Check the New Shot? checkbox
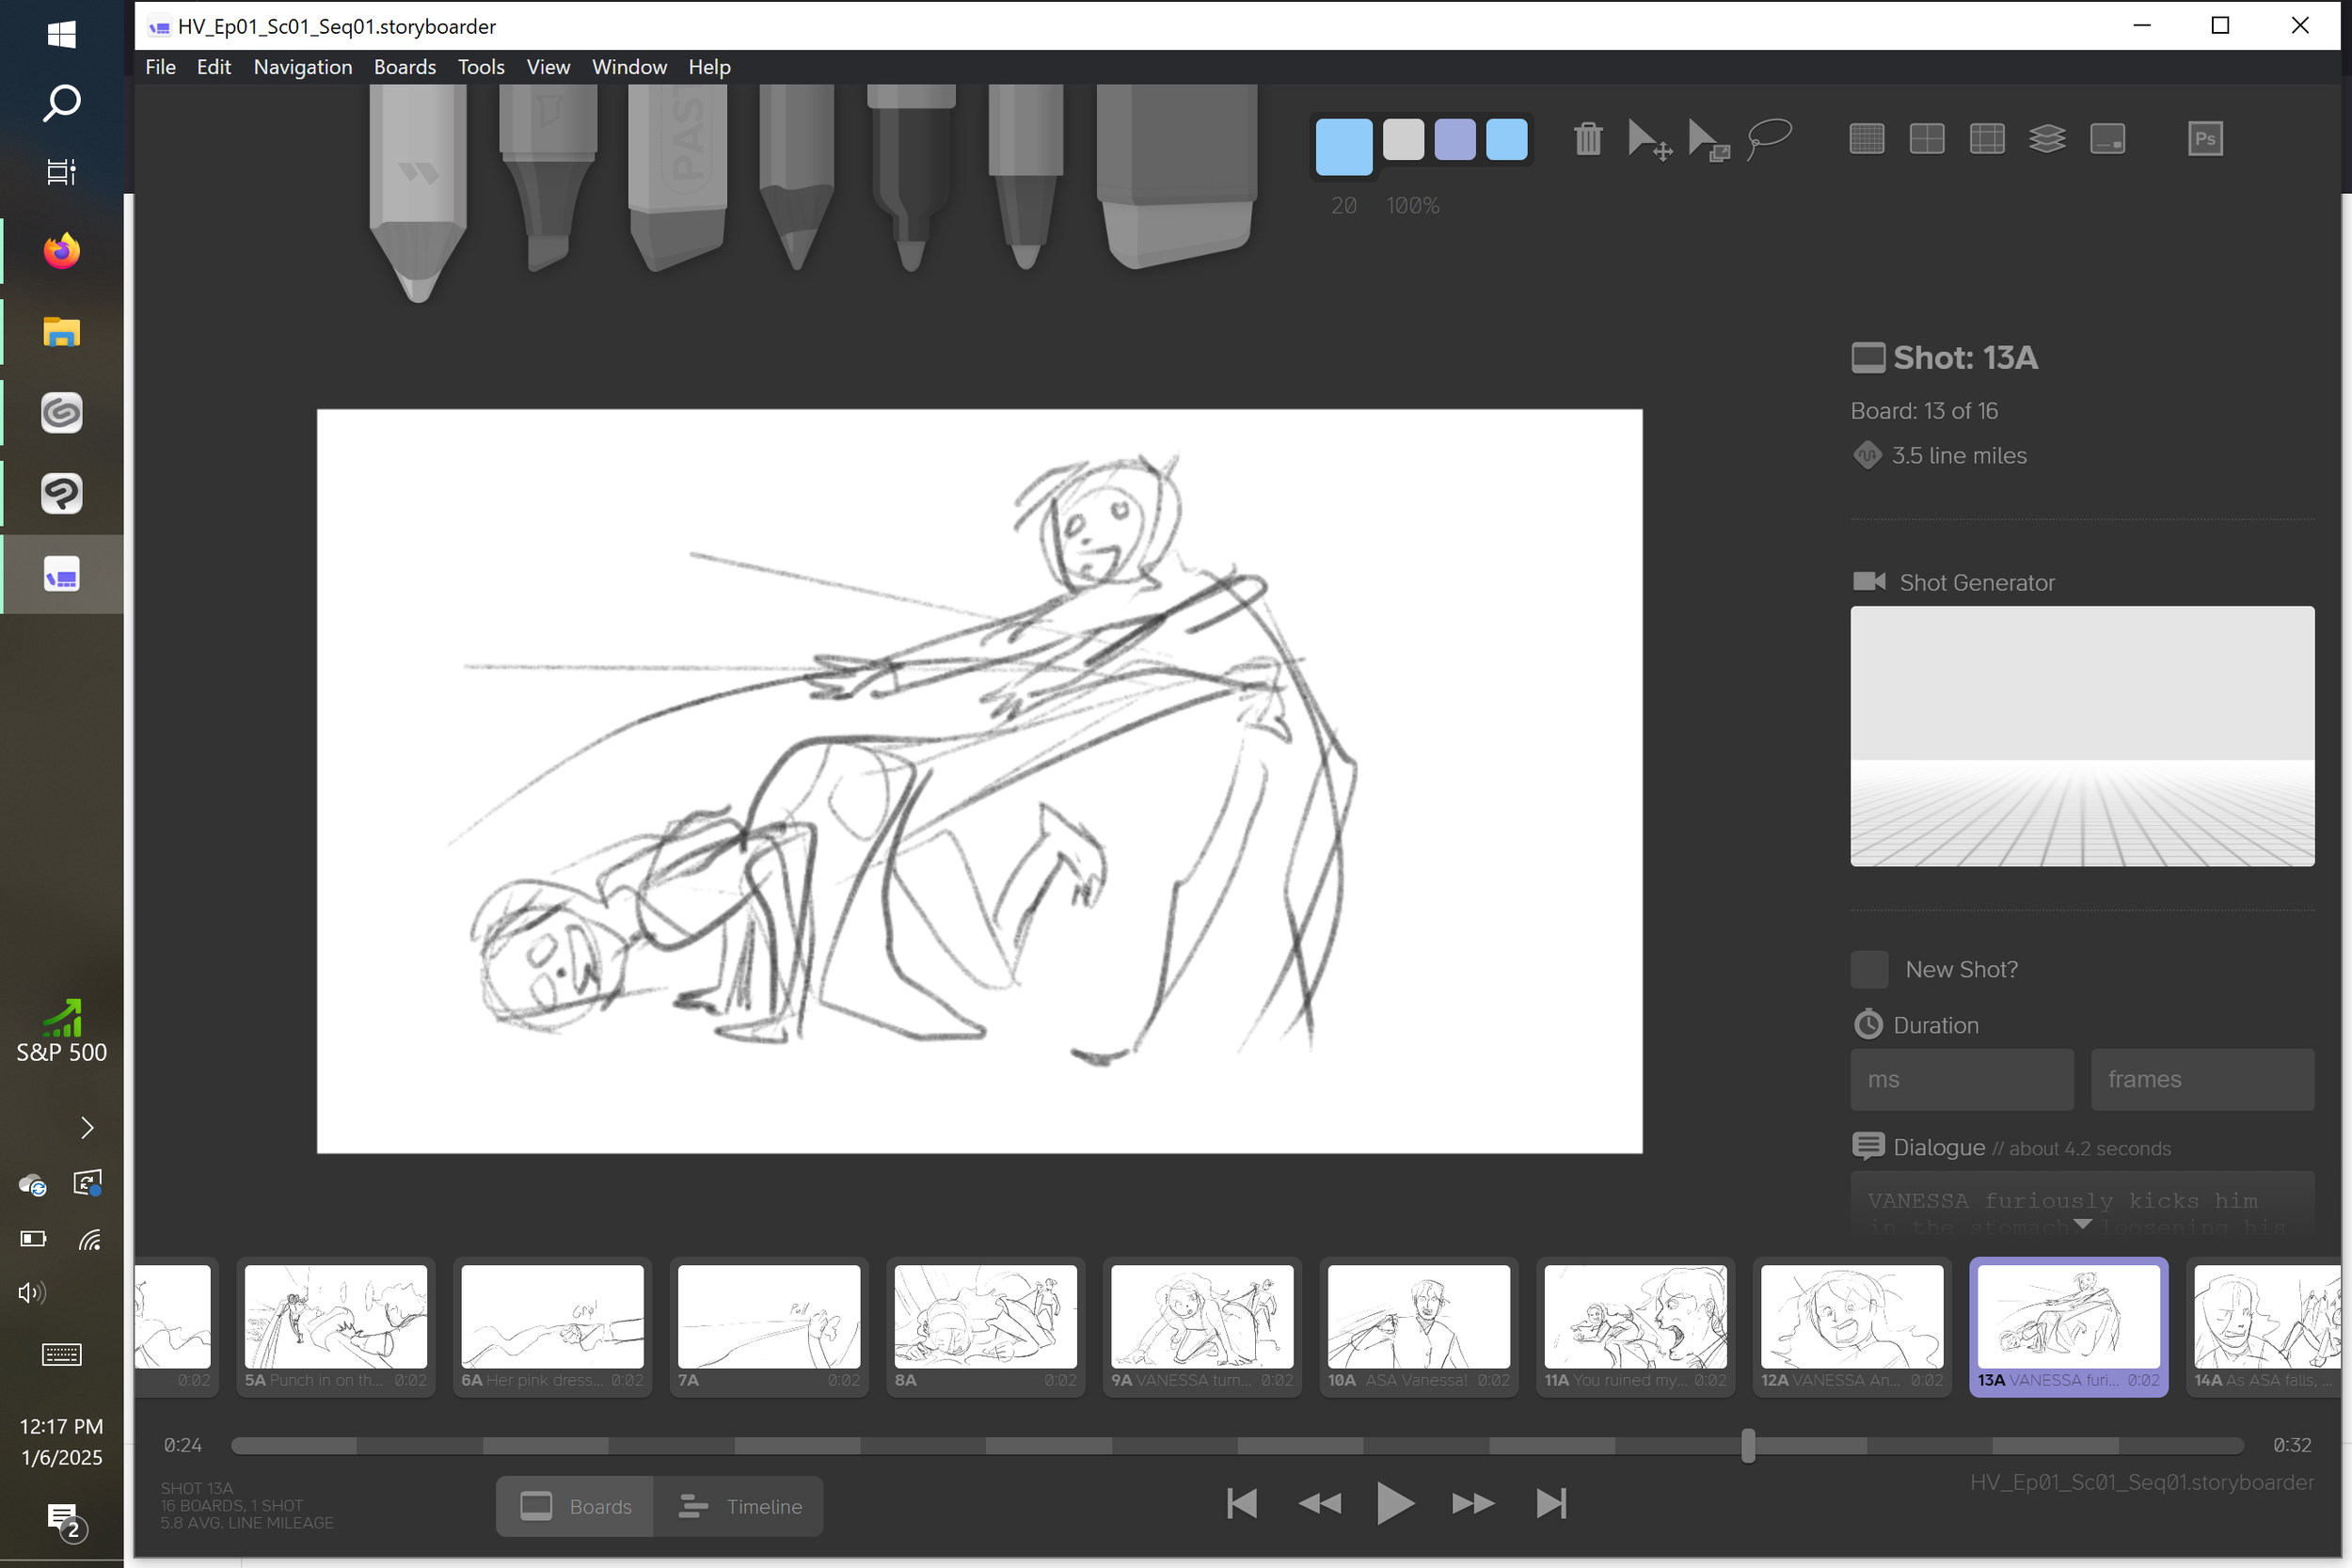Image resolution: width=2352 pixels, height=1568 pixels. (1869, 969)
